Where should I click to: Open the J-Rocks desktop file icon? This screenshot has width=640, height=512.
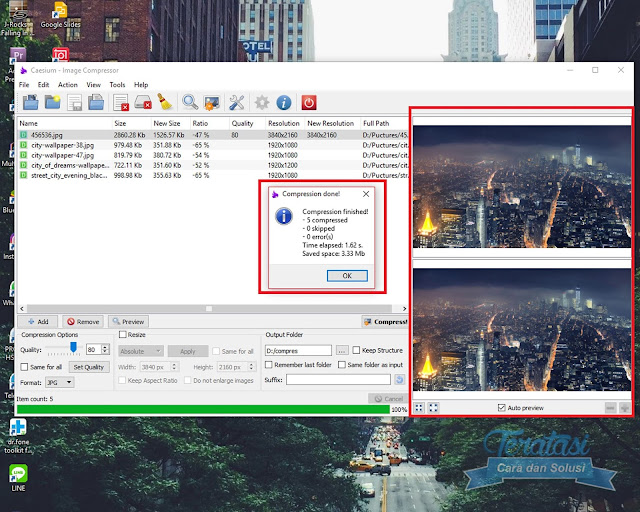click(x=17, y=20)
